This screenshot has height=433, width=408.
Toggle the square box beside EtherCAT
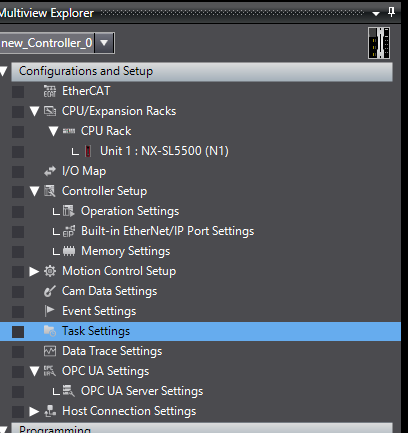tap(18, 92)
